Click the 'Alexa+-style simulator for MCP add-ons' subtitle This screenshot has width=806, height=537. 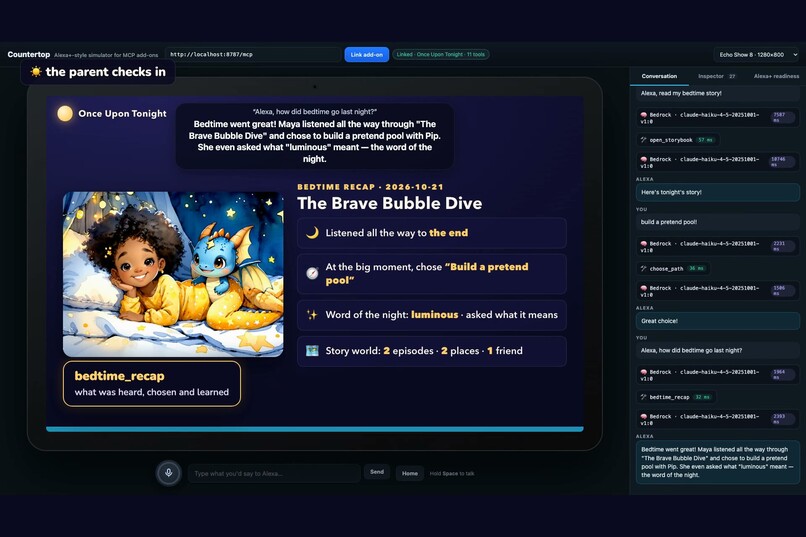coord(106,55)
